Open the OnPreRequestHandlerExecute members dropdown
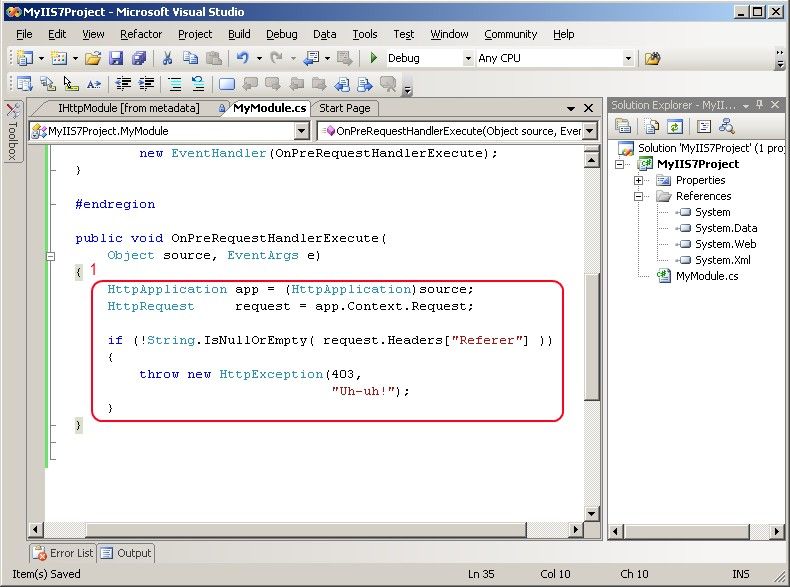 [x=589, y=131]
